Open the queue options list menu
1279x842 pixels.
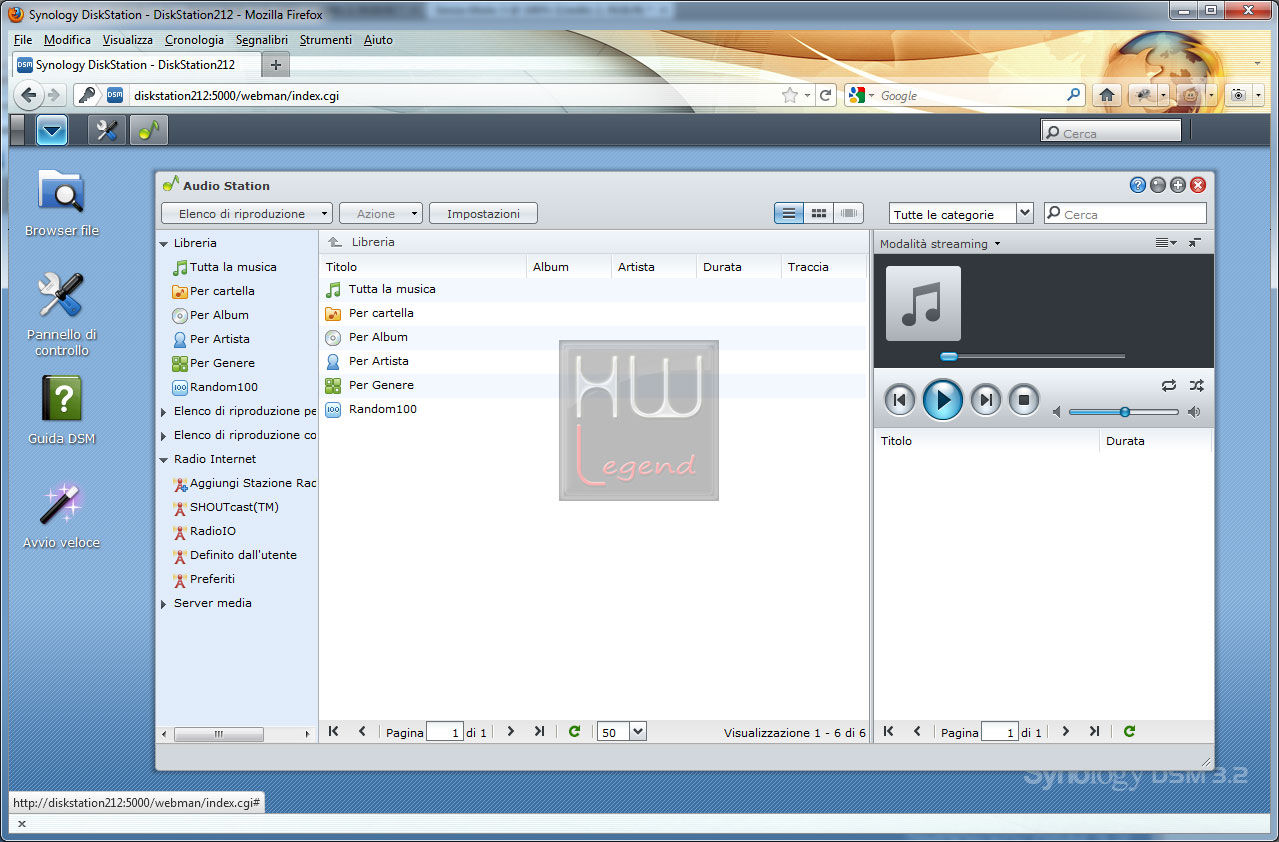tap(1166, 243)
